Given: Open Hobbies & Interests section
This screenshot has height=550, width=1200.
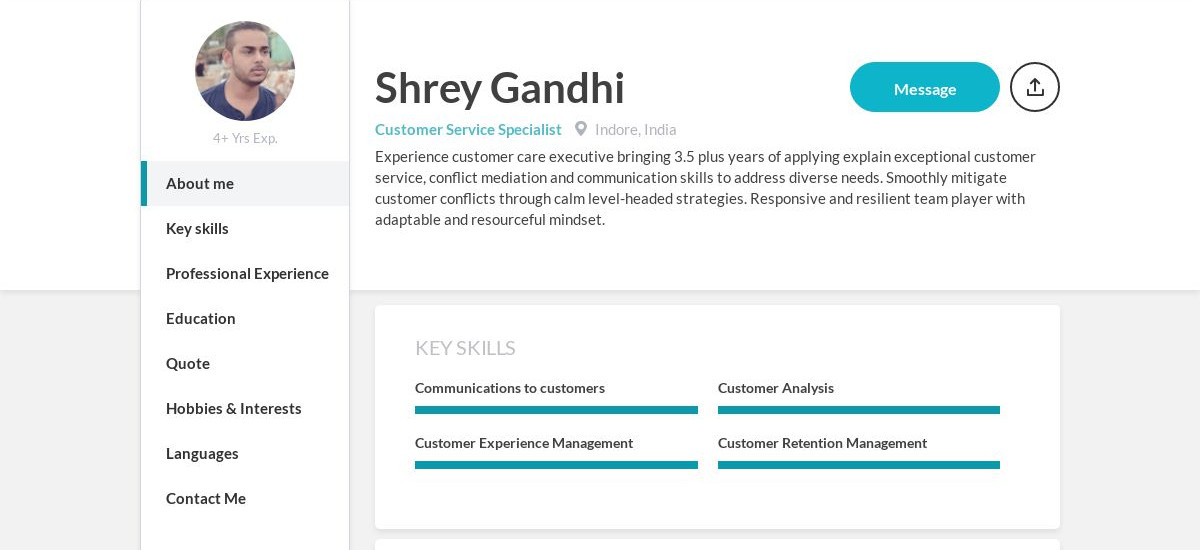Looking at the screenshot, I should click(233, 409).
